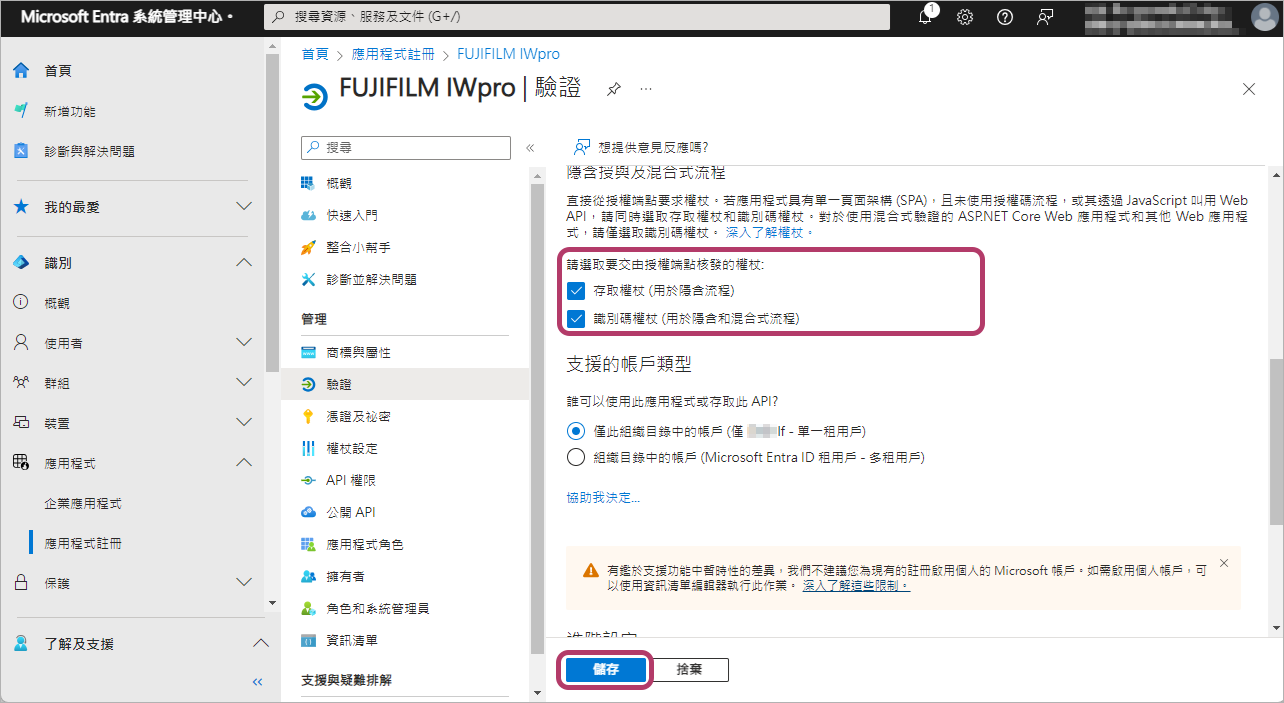Click the 群組 people icon
The height and width of the screenshot is (703, 1284).
[21, 383]
